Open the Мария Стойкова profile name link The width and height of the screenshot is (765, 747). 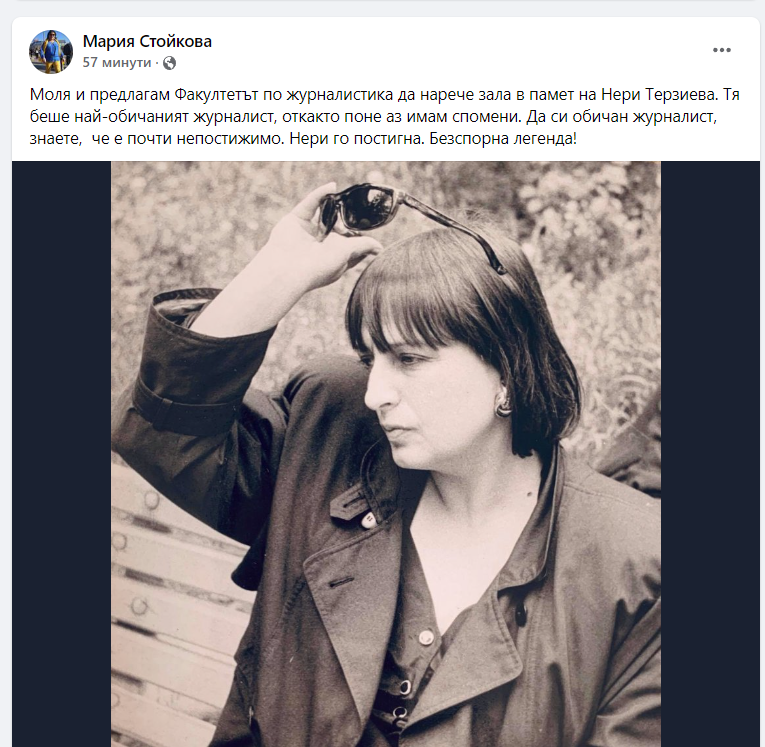147,41
